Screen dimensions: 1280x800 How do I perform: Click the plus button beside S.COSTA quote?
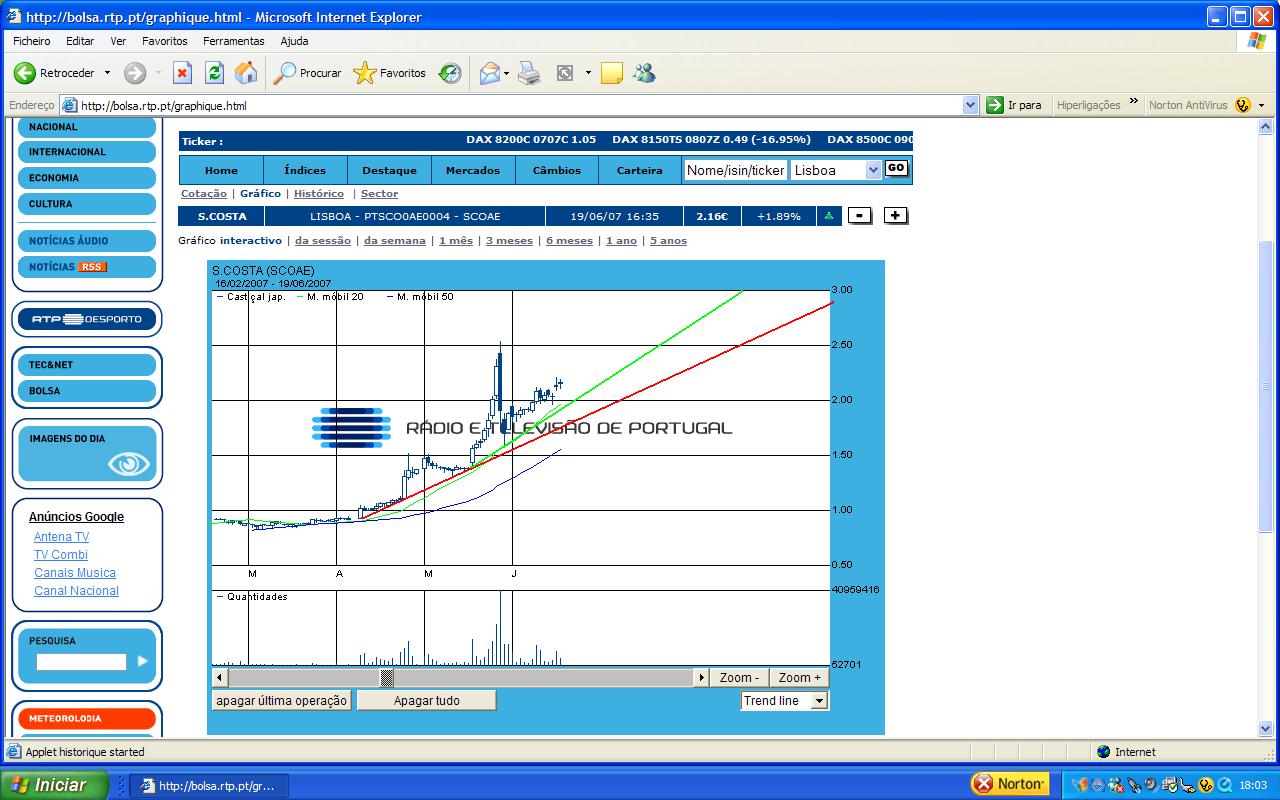895,215
